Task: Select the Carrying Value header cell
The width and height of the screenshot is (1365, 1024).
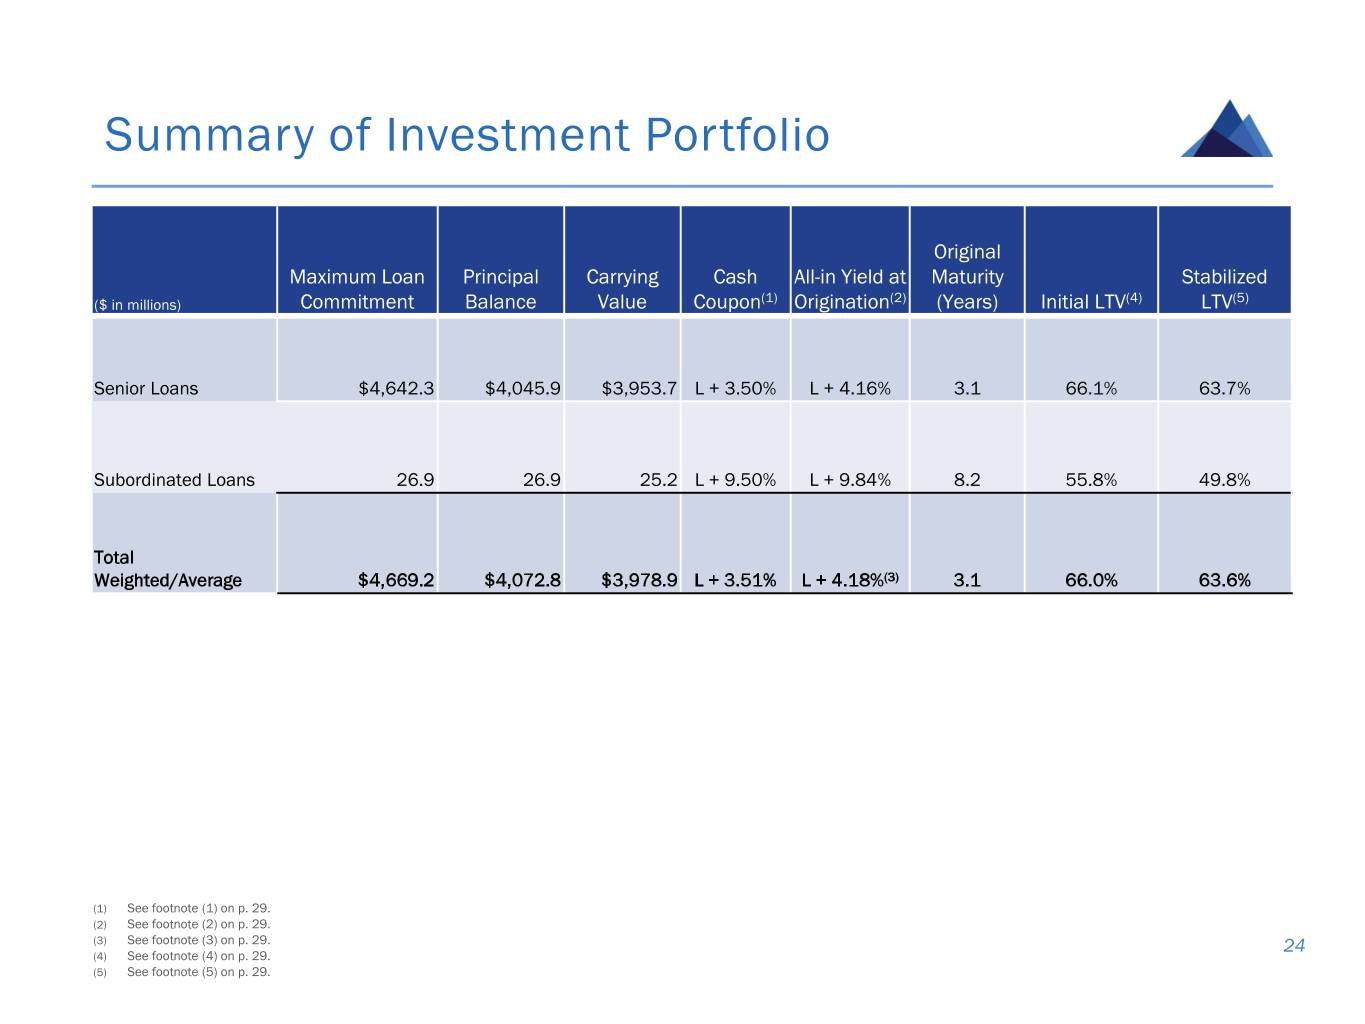Action: tap(622, 289)
